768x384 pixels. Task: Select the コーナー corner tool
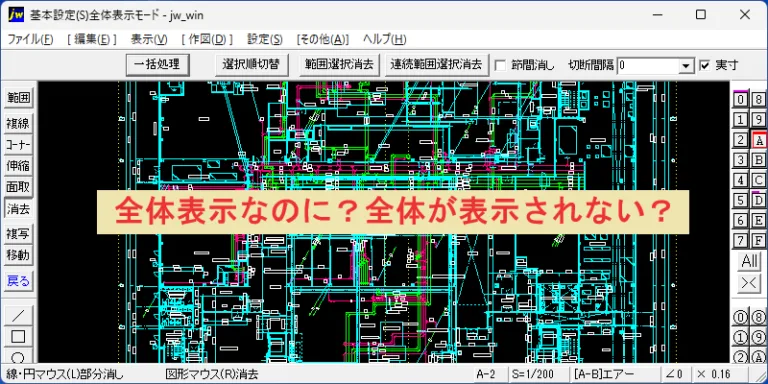click(18, 145)
